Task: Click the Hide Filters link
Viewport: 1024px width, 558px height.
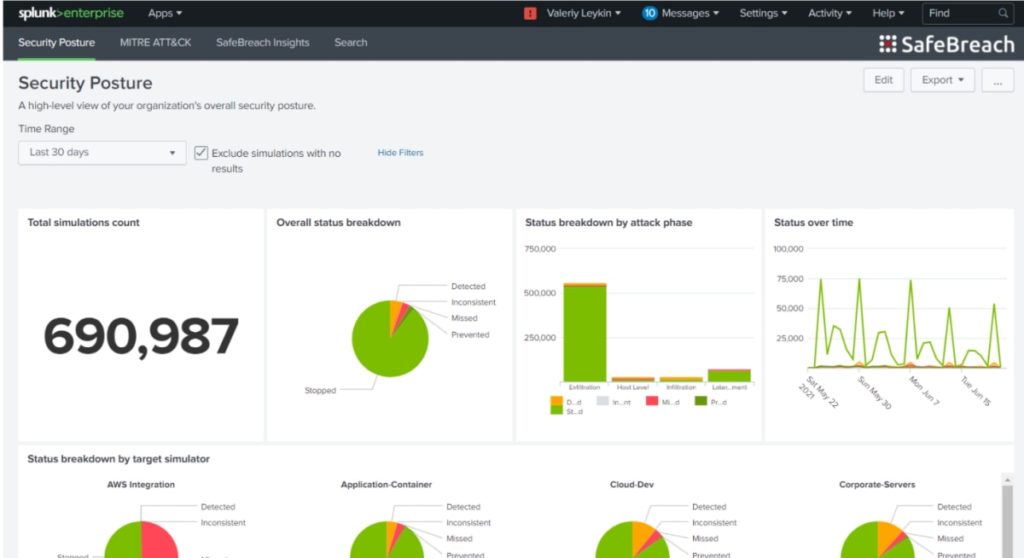Action: (400, 153)
